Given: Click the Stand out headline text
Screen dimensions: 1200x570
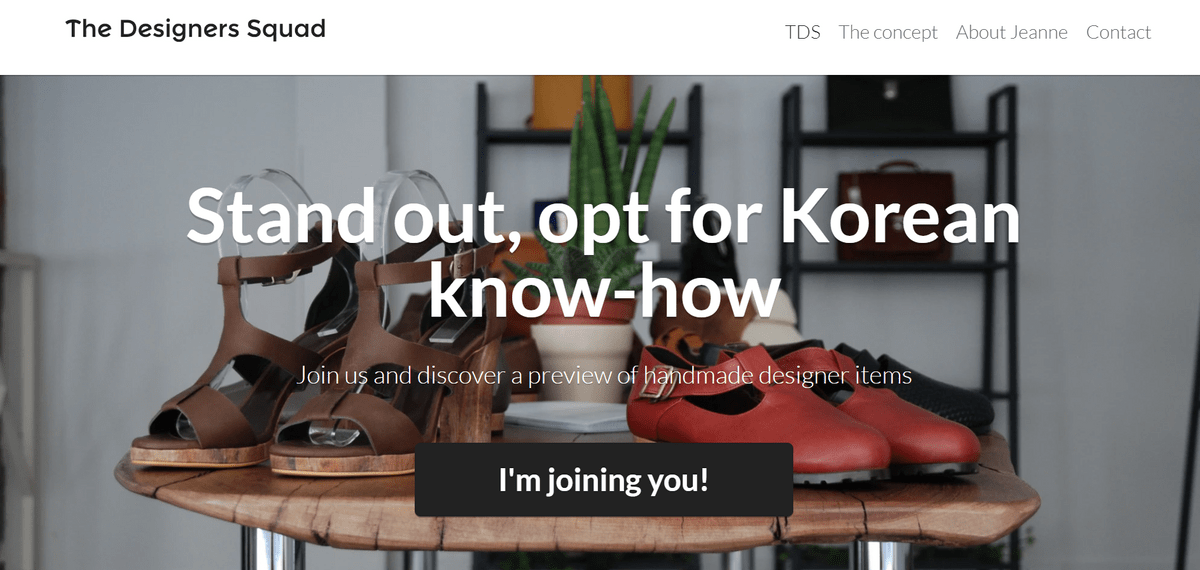Looking at the screenshot, I should (604, 254).
